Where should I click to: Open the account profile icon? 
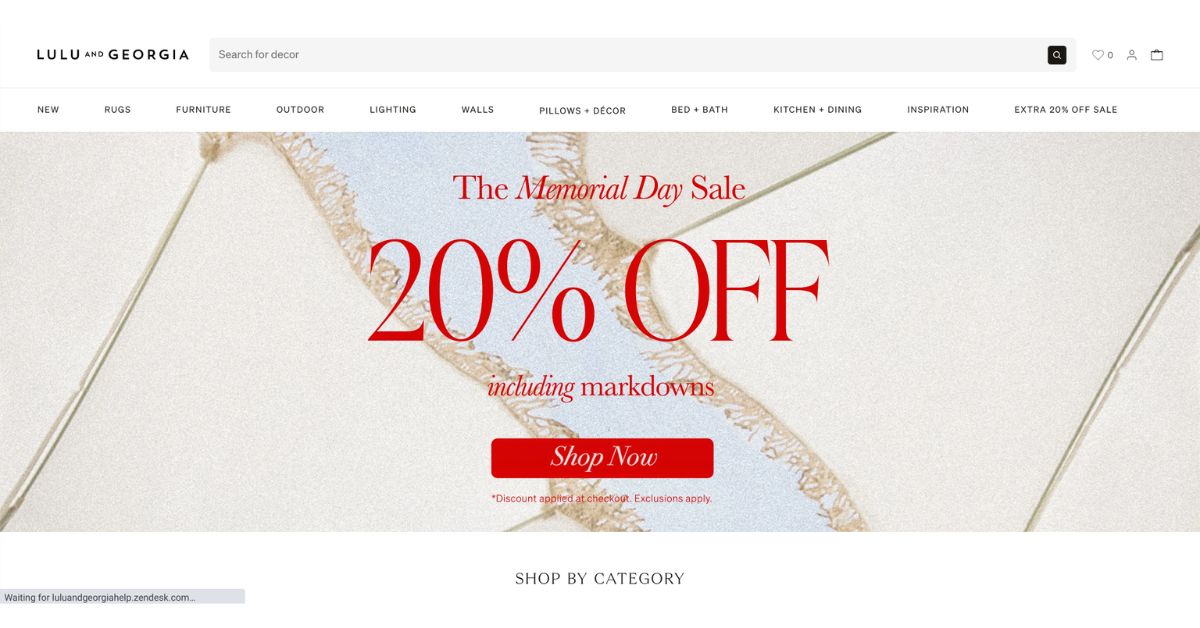1132,55
